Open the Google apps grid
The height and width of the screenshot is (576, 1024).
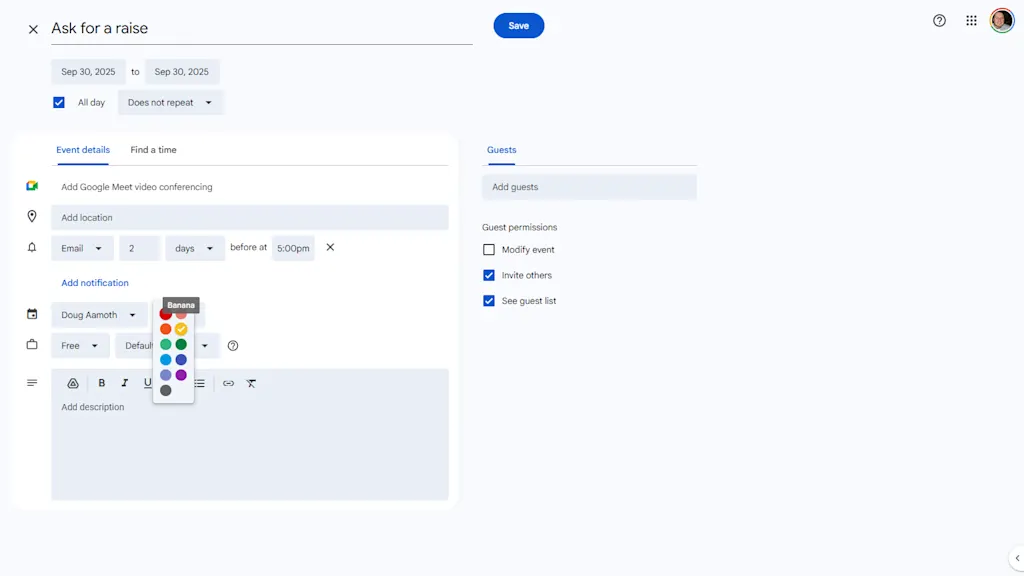pyautogui.click(x=971, y=21)
